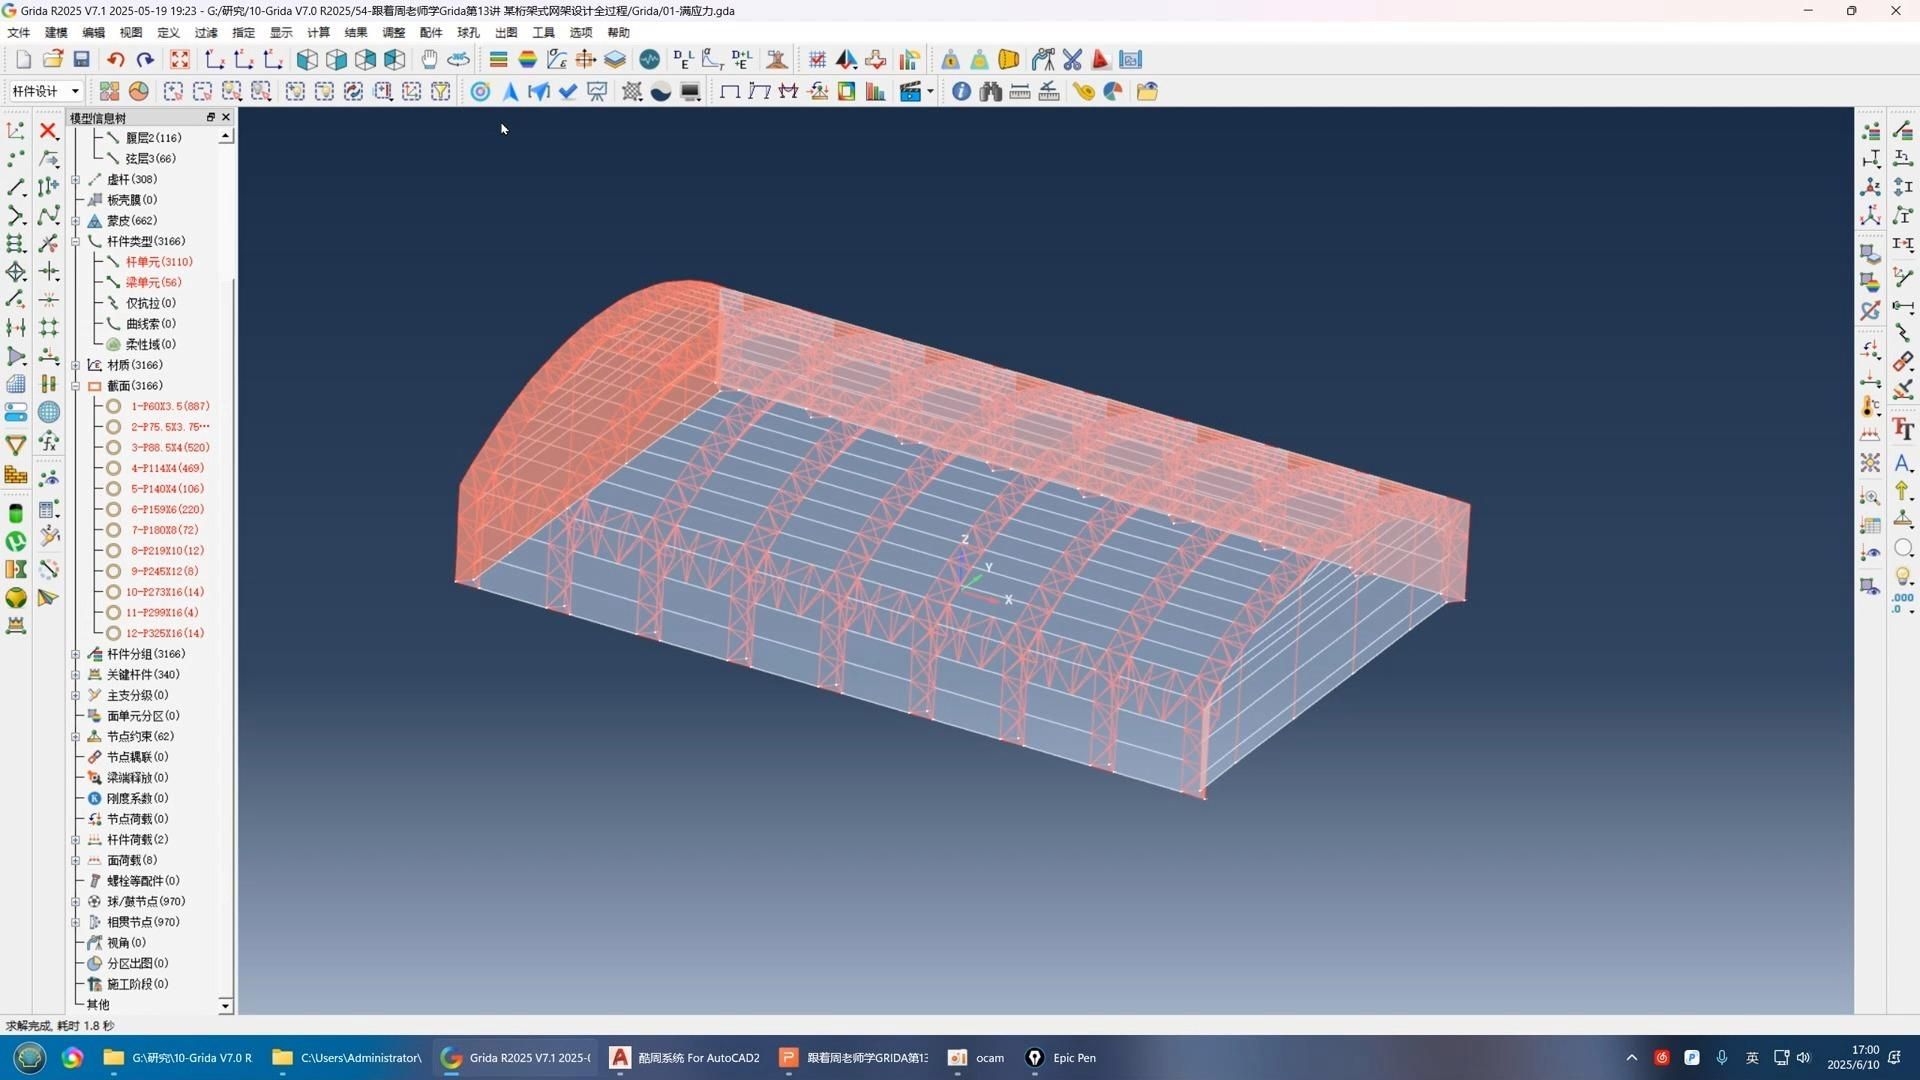Switch to Epic Pen in taskbar
Screen dimensions: 1920x1080
point(1061,1058)
